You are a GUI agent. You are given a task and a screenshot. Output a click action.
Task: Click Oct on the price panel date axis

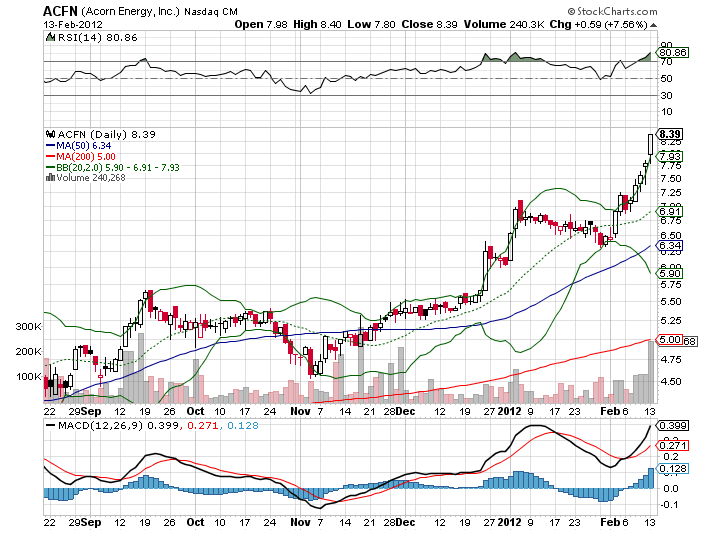coord(195,411)
